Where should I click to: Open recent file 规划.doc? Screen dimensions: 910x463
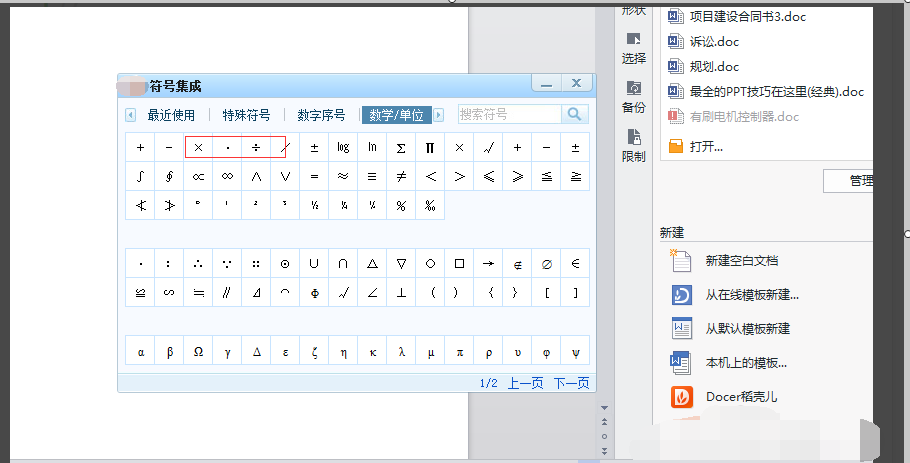coord(703,66)
